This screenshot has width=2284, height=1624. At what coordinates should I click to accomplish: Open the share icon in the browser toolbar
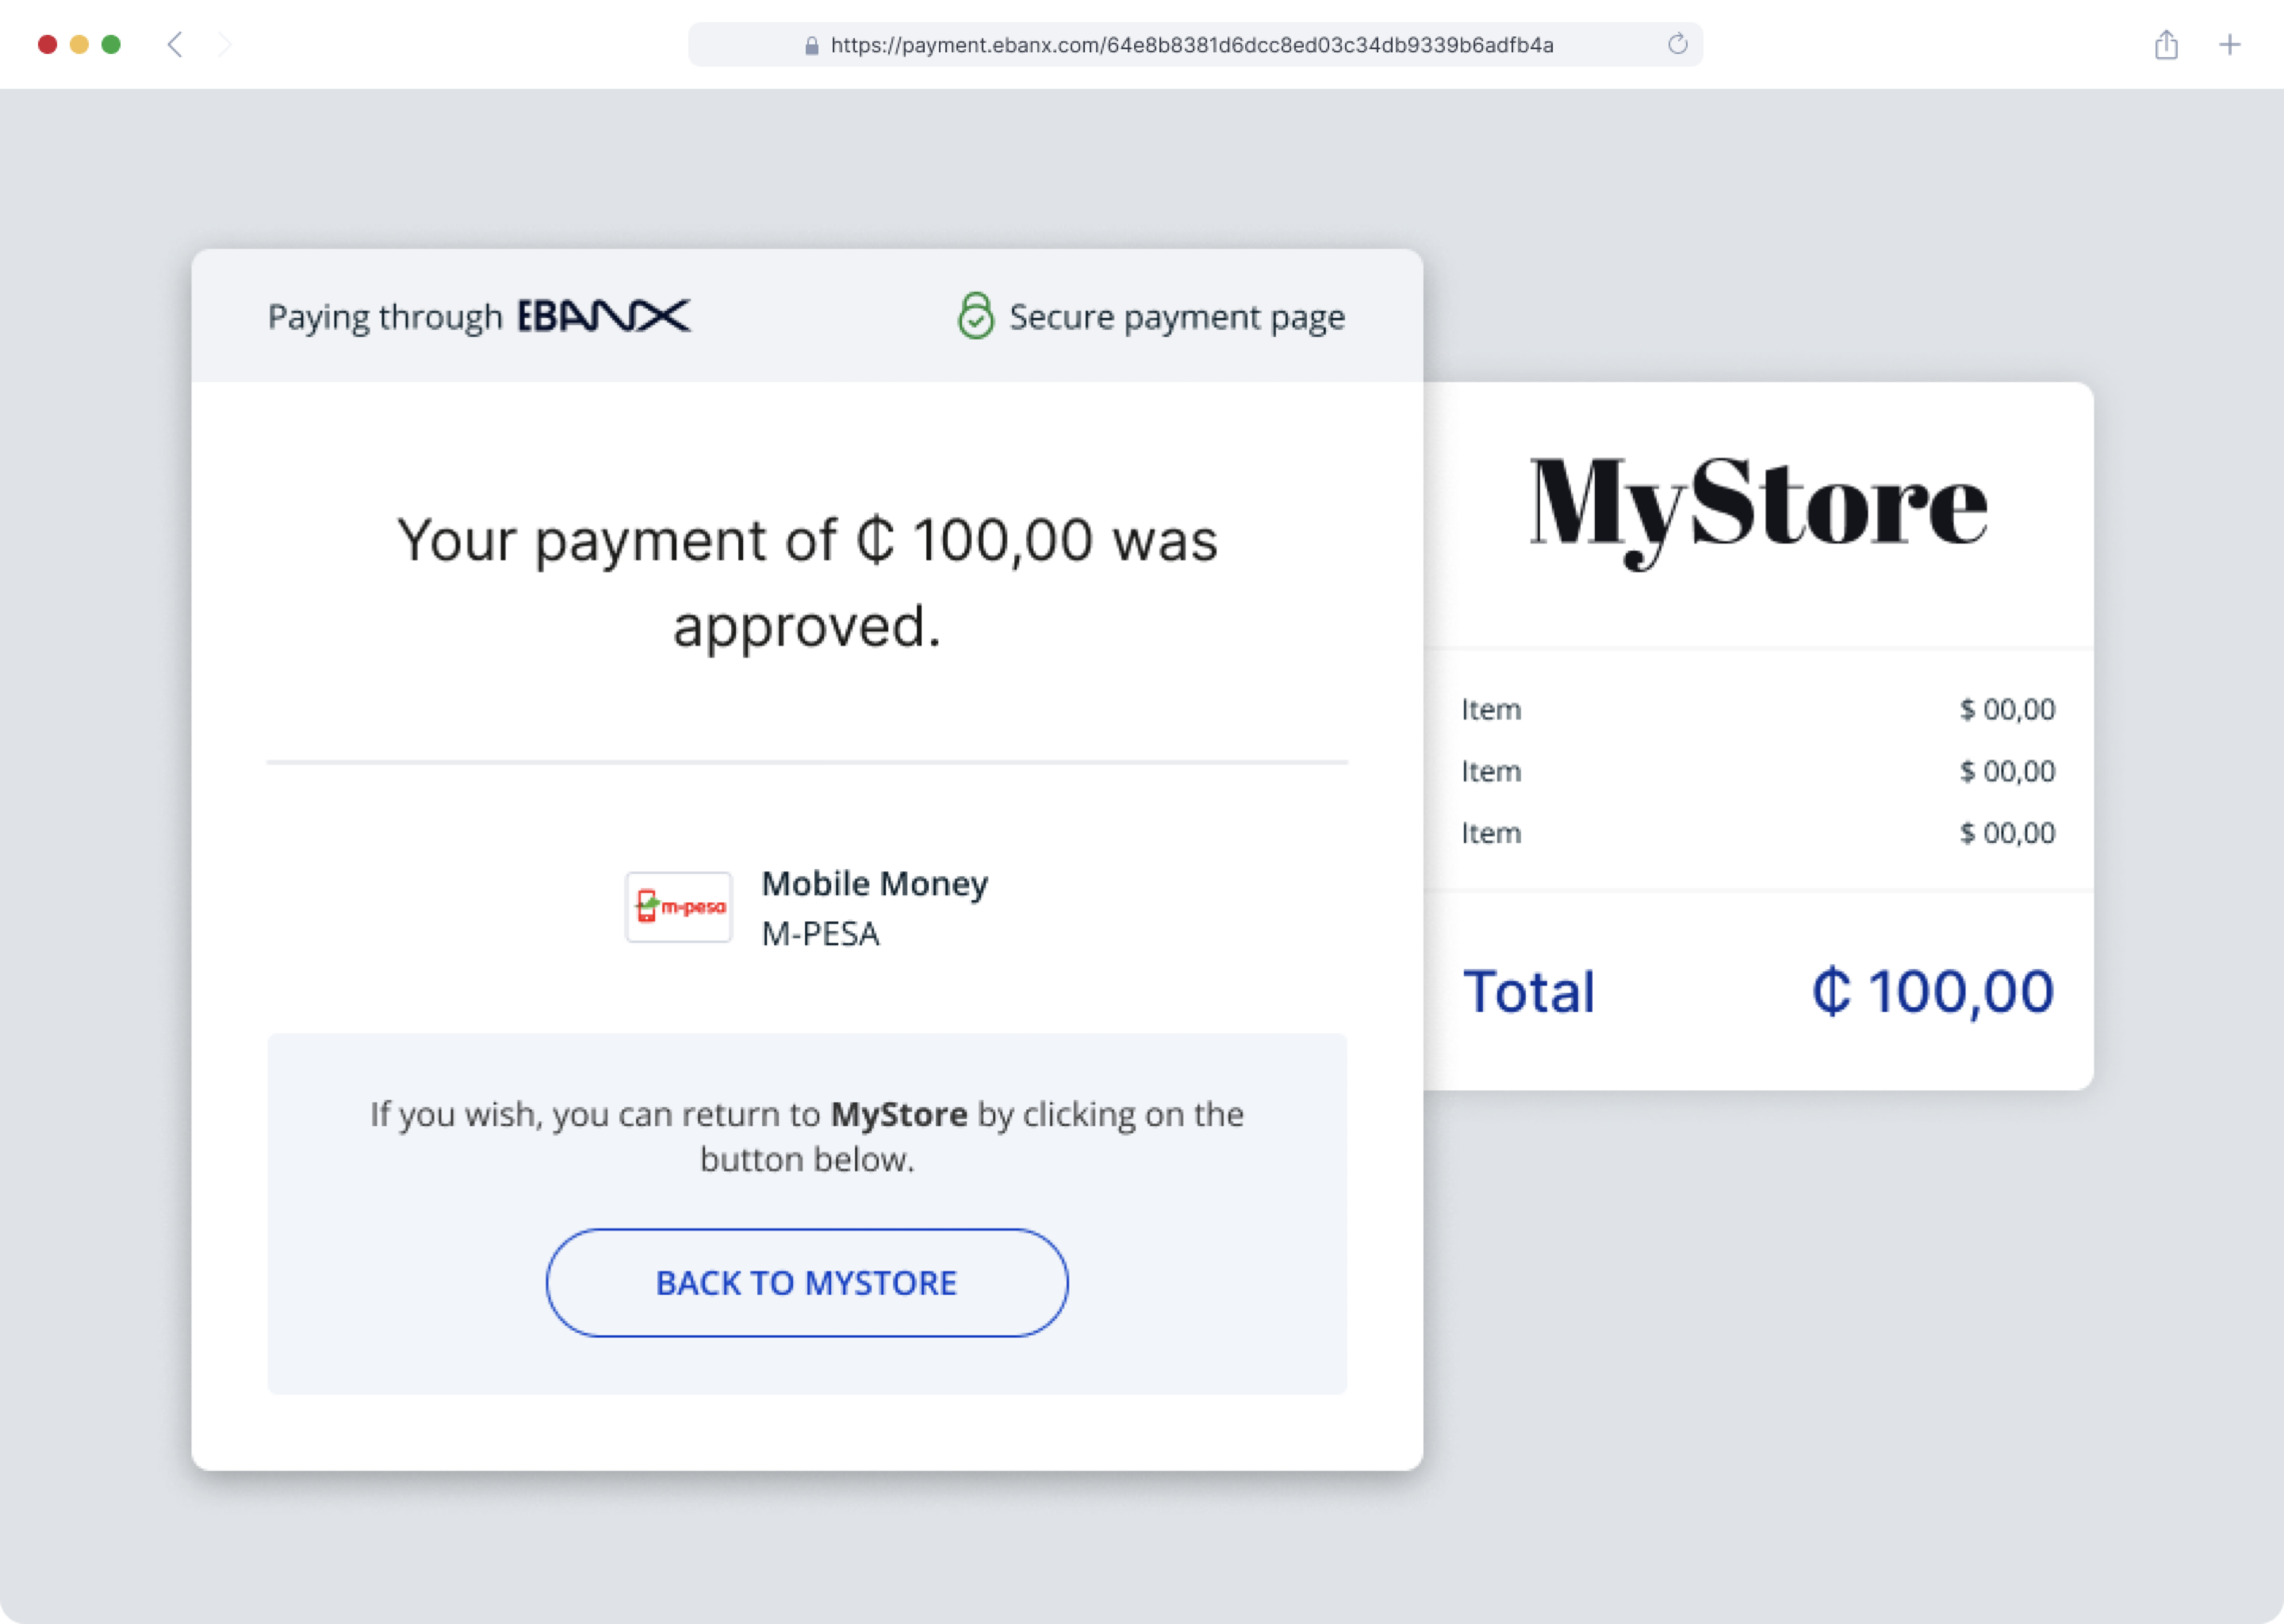click(2166, 45)
